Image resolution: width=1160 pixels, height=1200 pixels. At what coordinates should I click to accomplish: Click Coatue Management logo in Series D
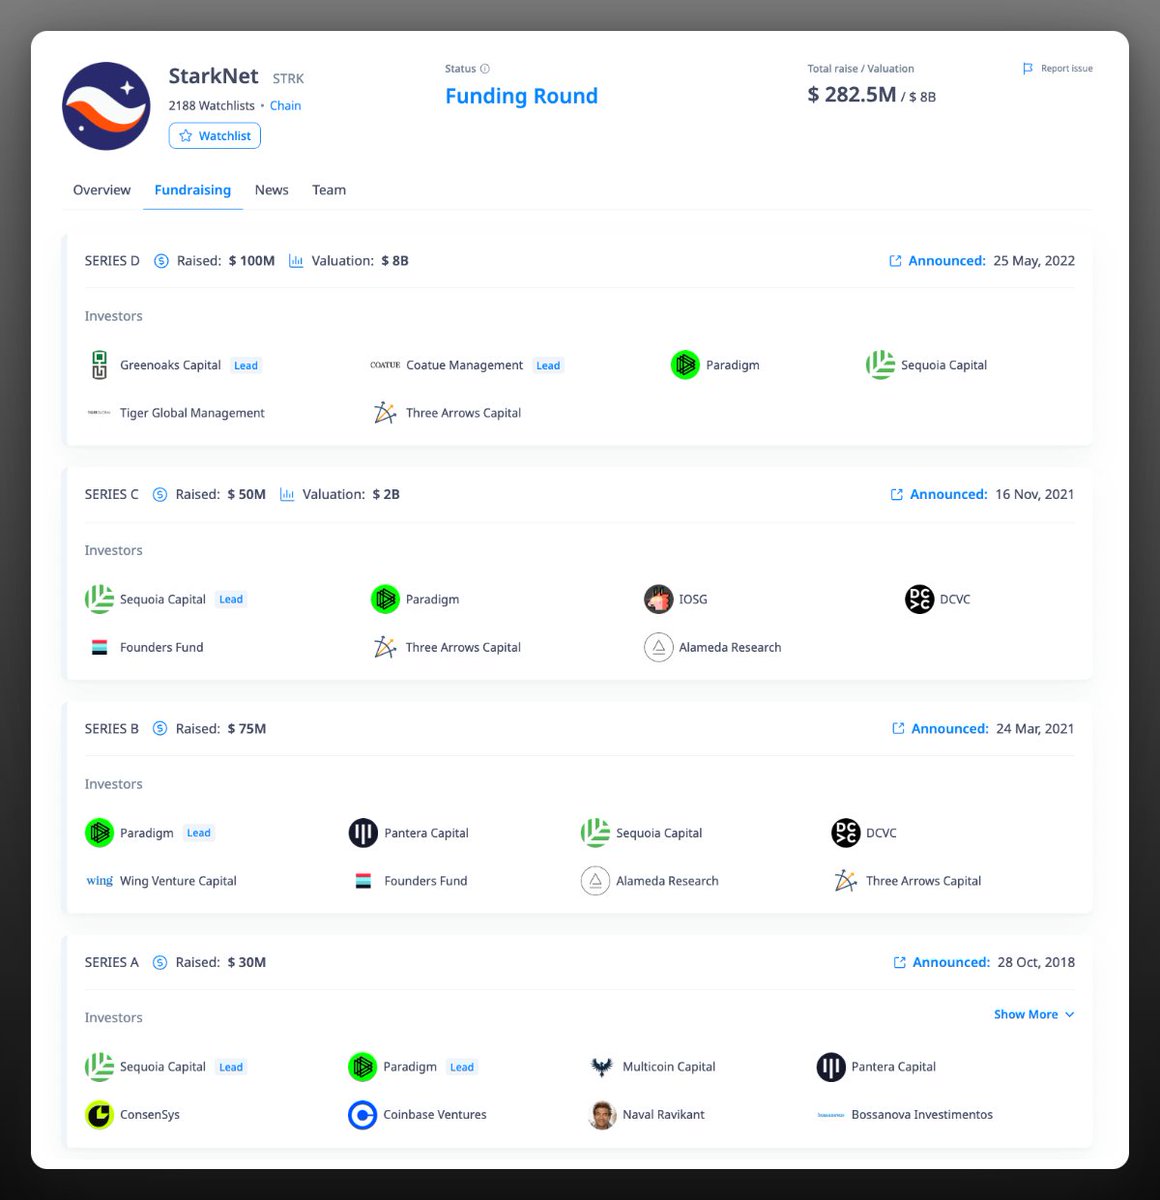click(385, 365)
